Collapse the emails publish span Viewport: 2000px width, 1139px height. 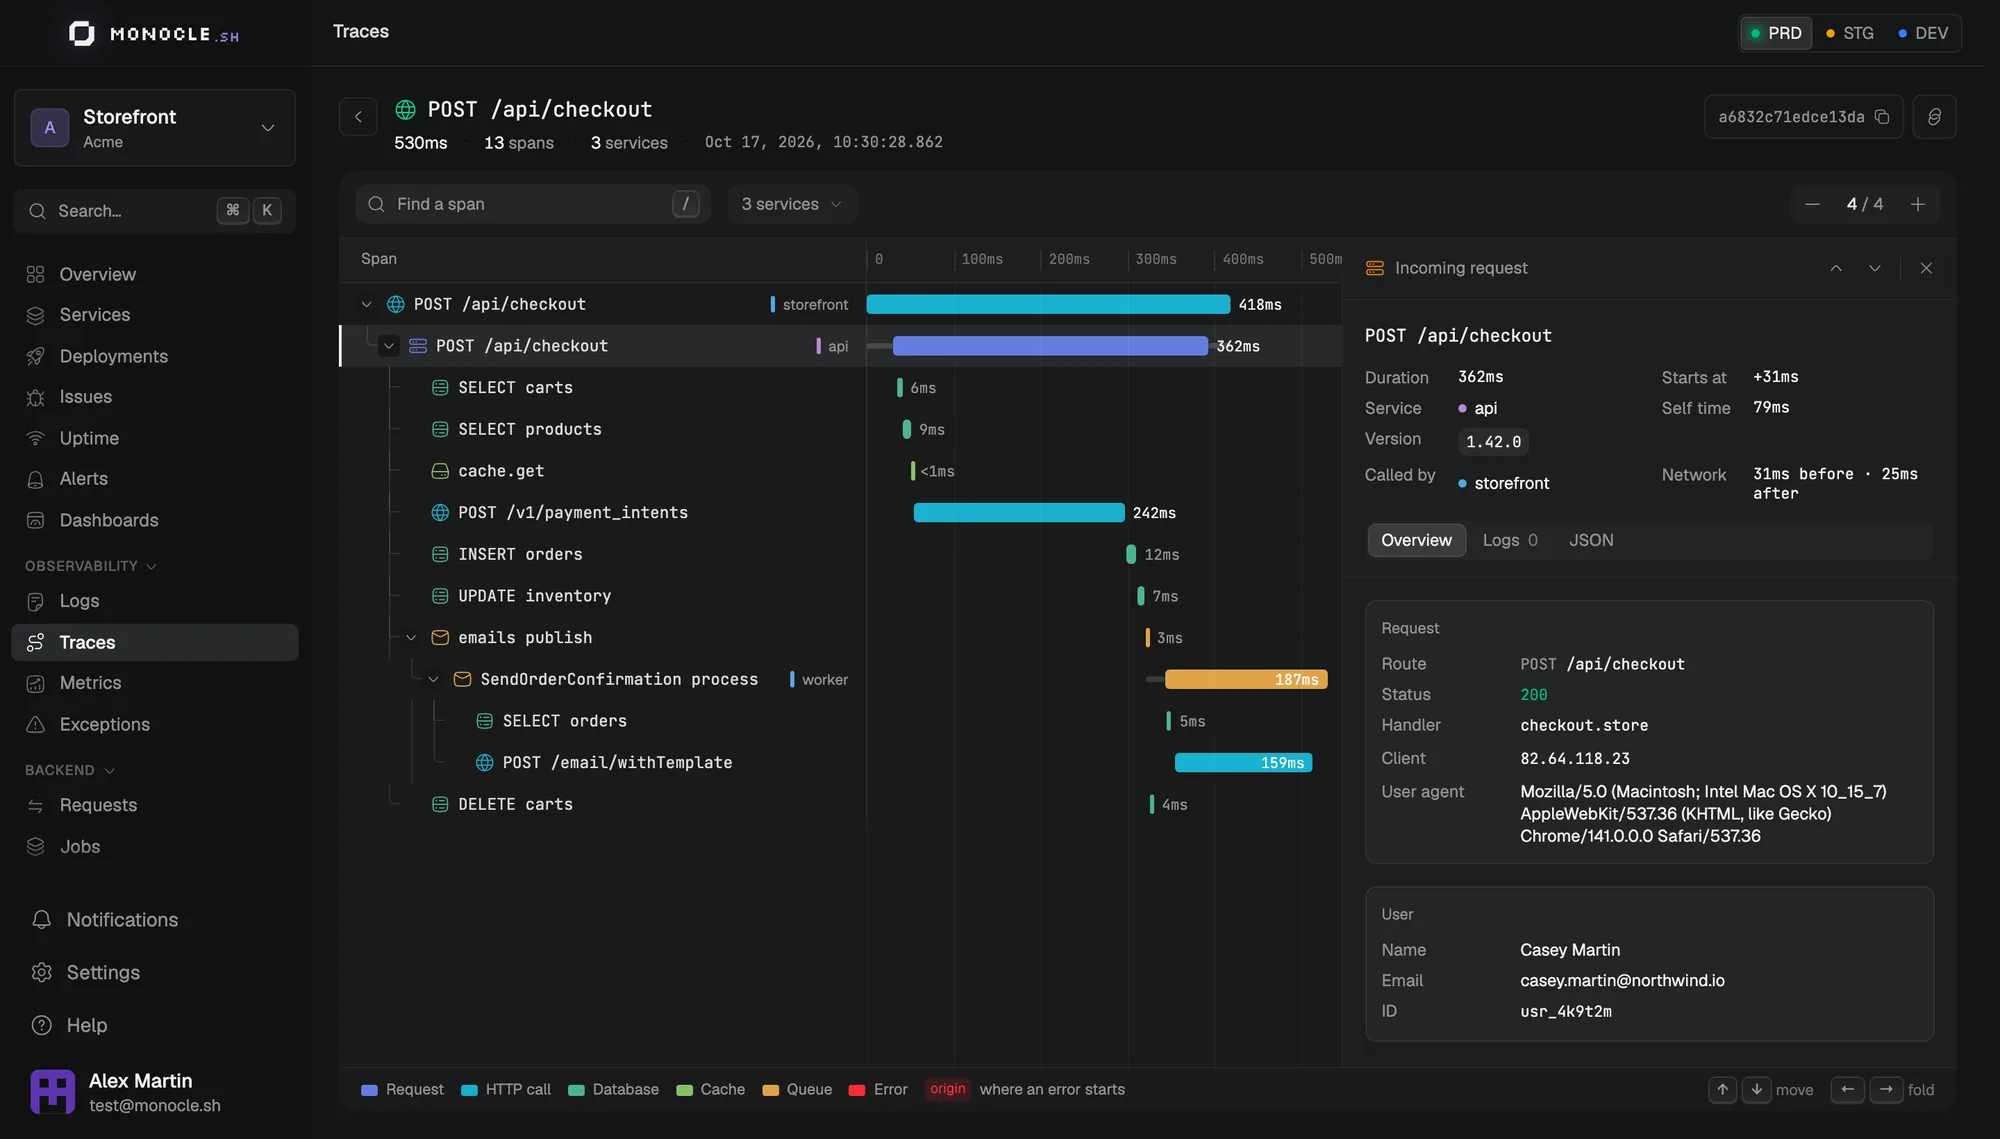click(x=411, y=637)
